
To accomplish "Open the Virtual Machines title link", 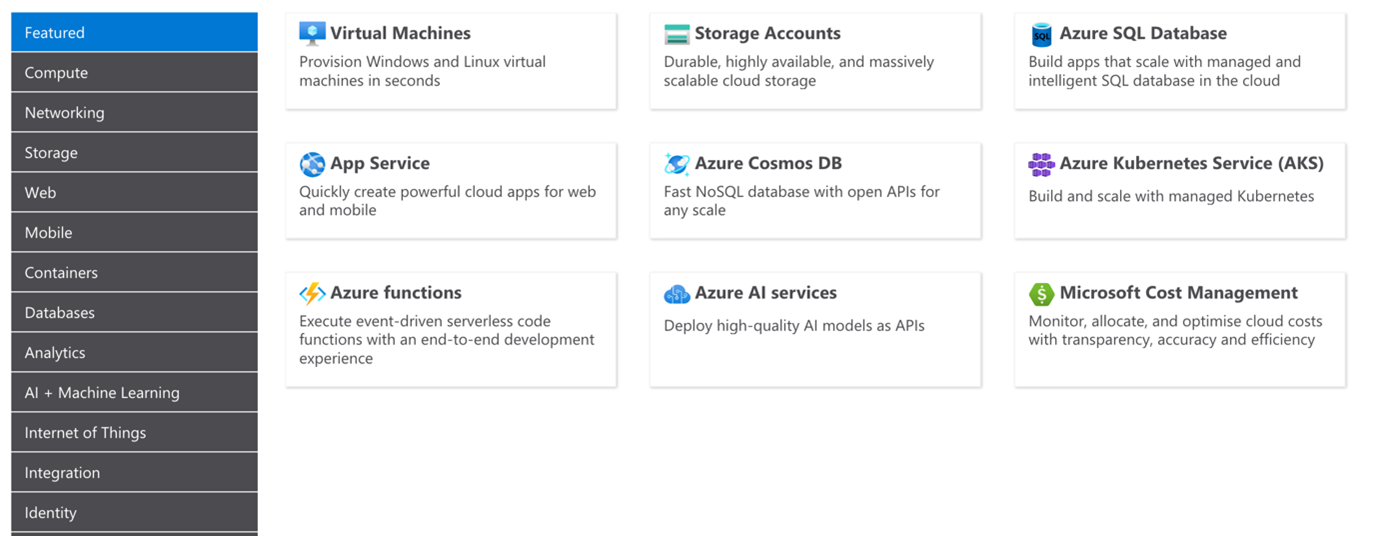I will 400,33.
